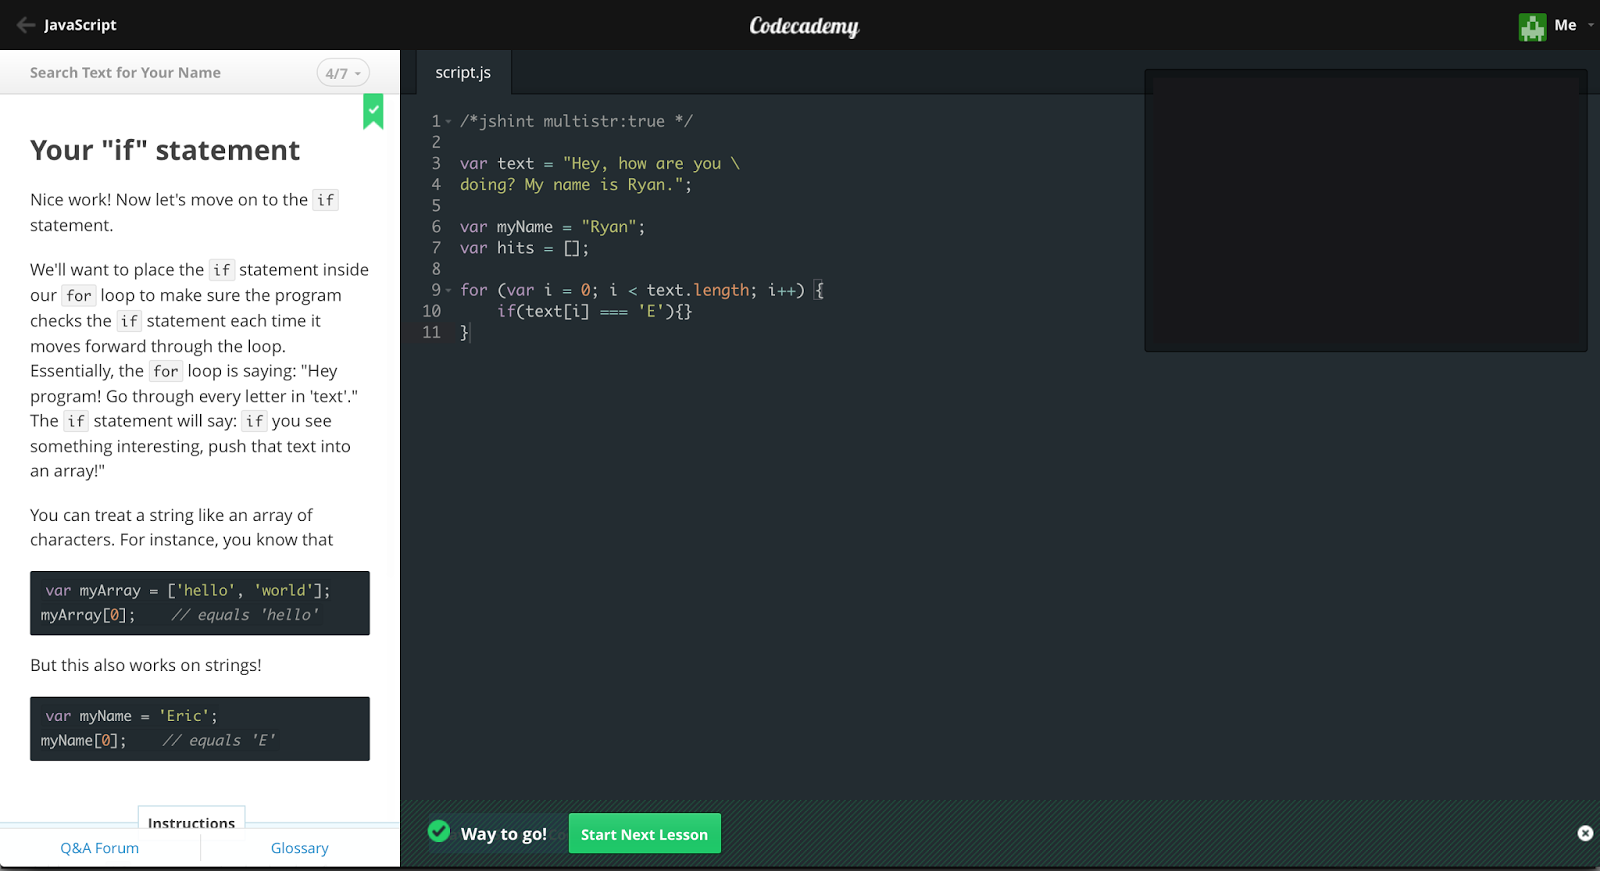Click the Start Next Lesson button
Viewport: 1600px width, 871px height.
pos(644,834)
